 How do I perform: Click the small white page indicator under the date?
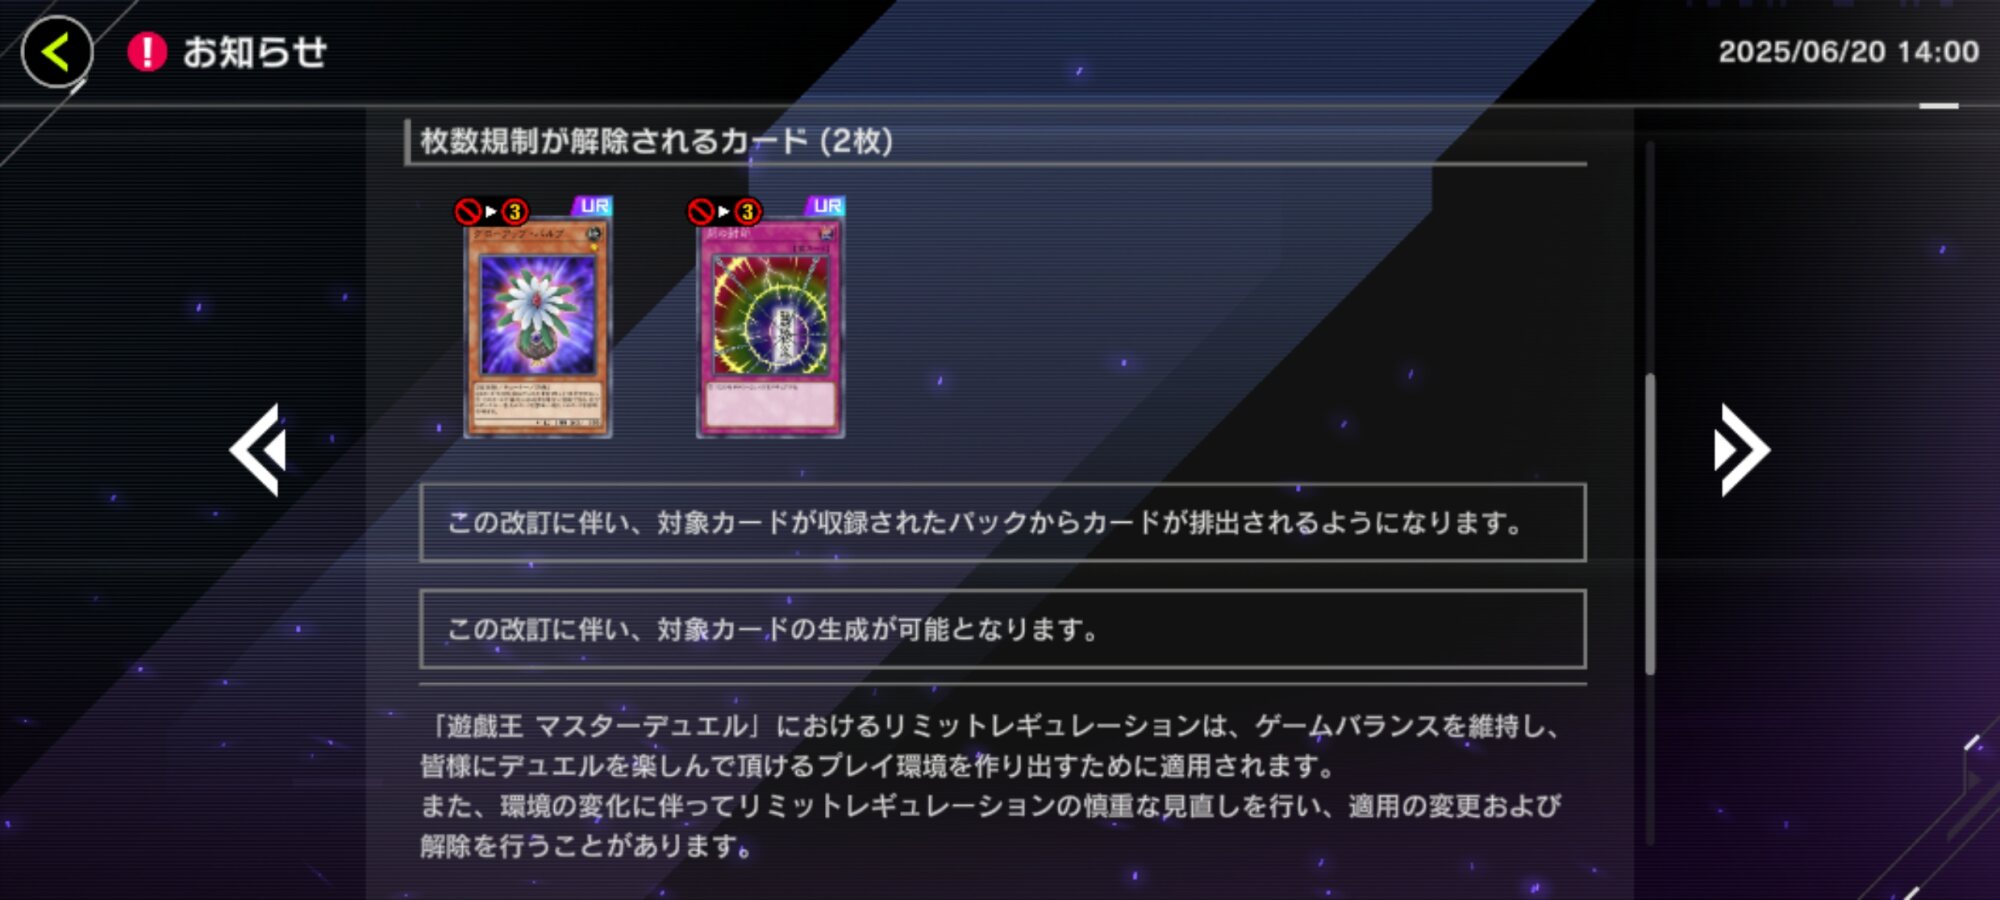coord(1939,105)
